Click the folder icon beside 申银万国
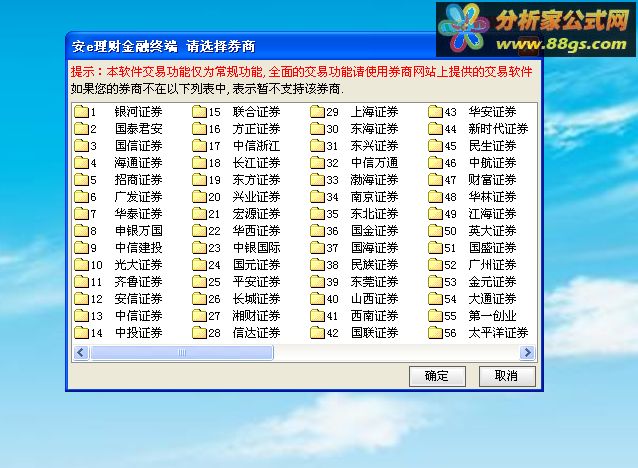This screenshot has width=638, height=468. [81, 231]
